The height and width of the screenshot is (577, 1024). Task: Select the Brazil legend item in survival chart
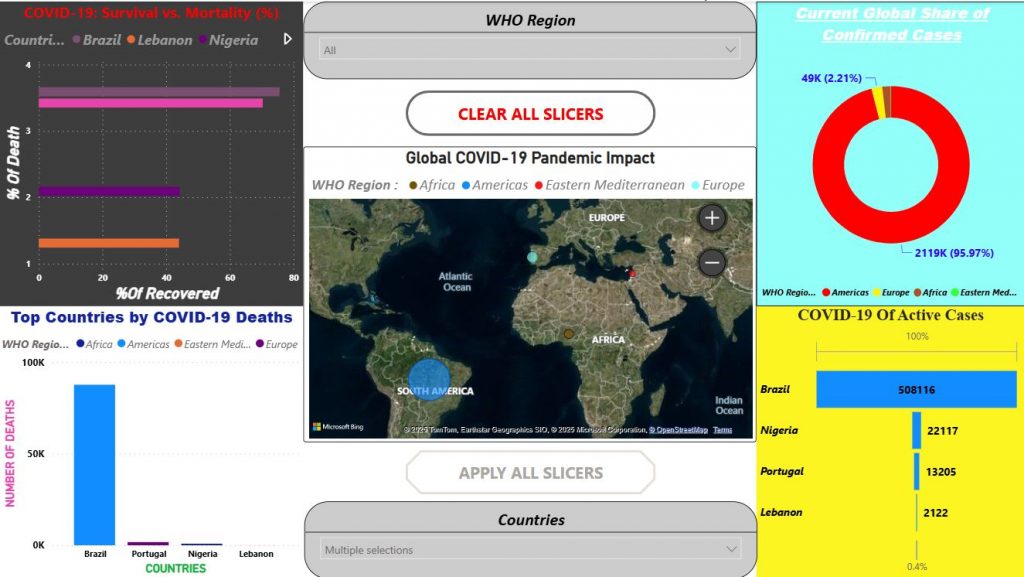97,40
